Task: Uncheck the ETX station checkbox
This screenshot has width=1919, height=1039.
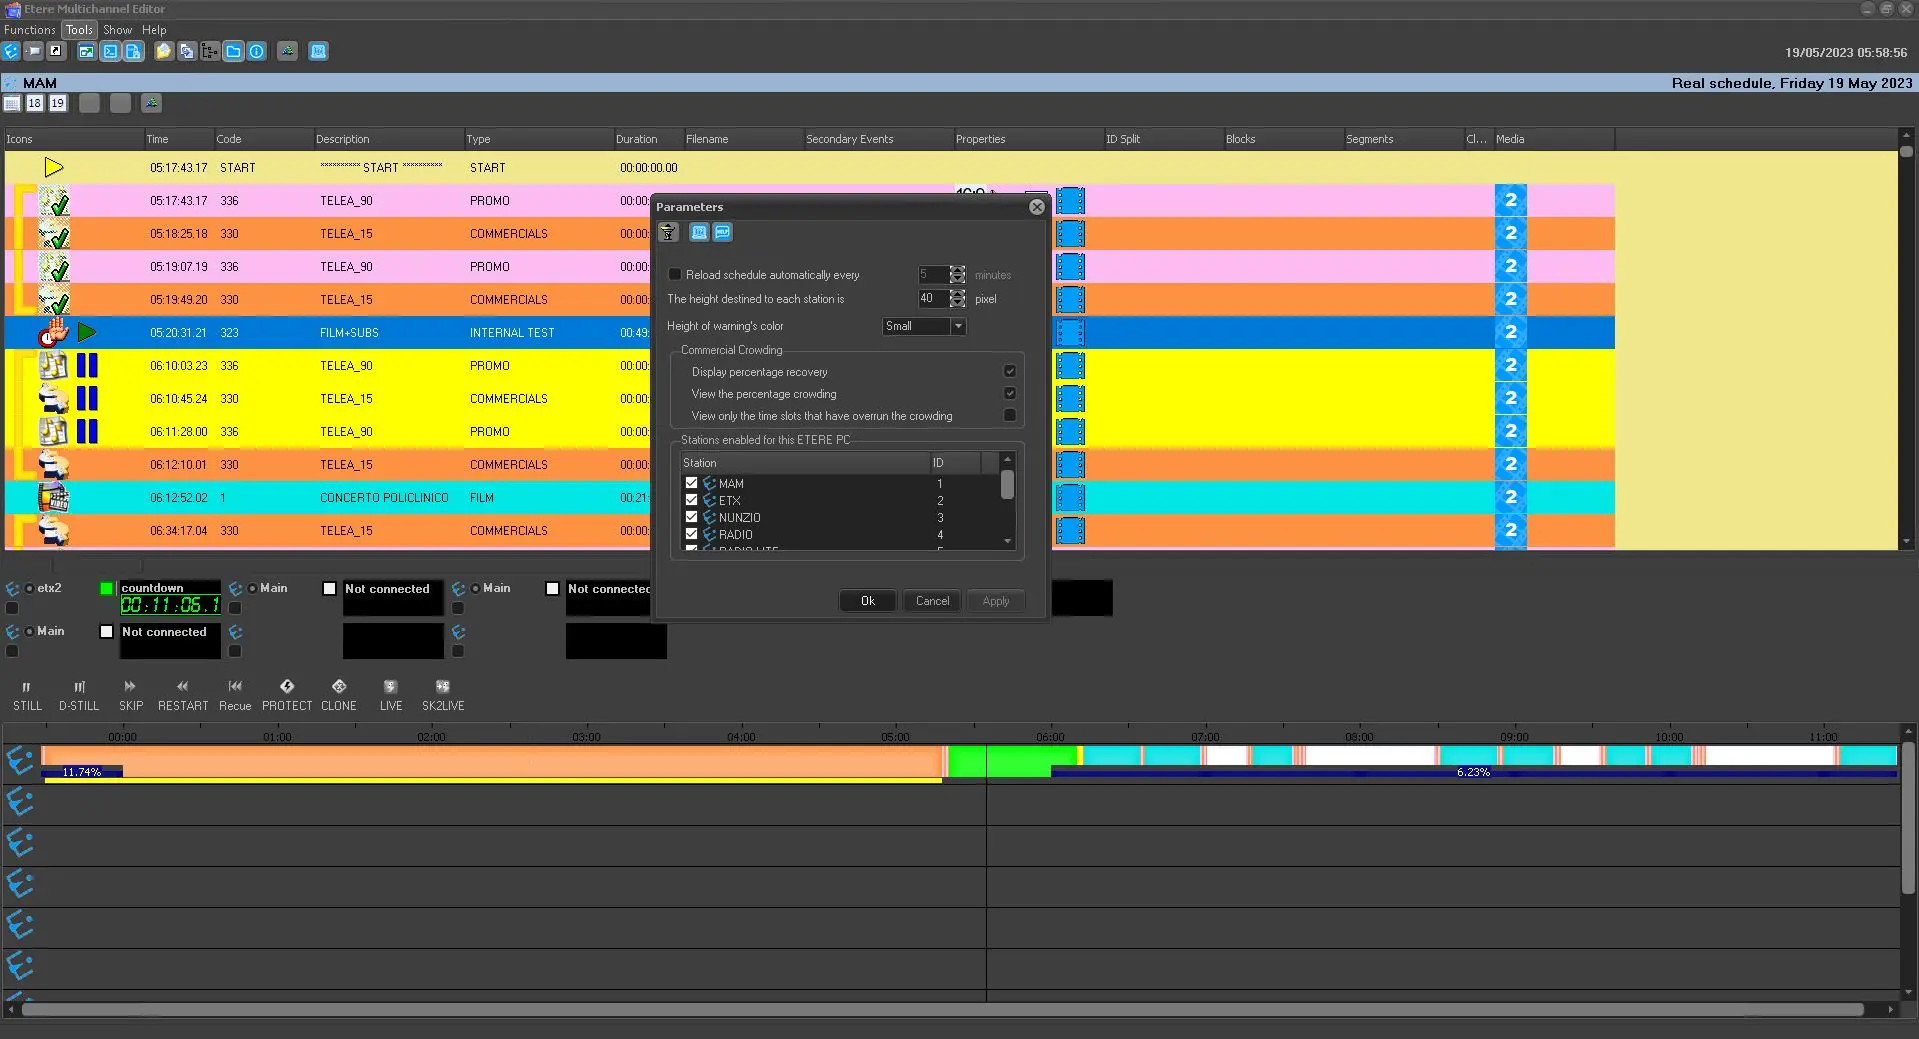Action: click(x=691, y=500)
